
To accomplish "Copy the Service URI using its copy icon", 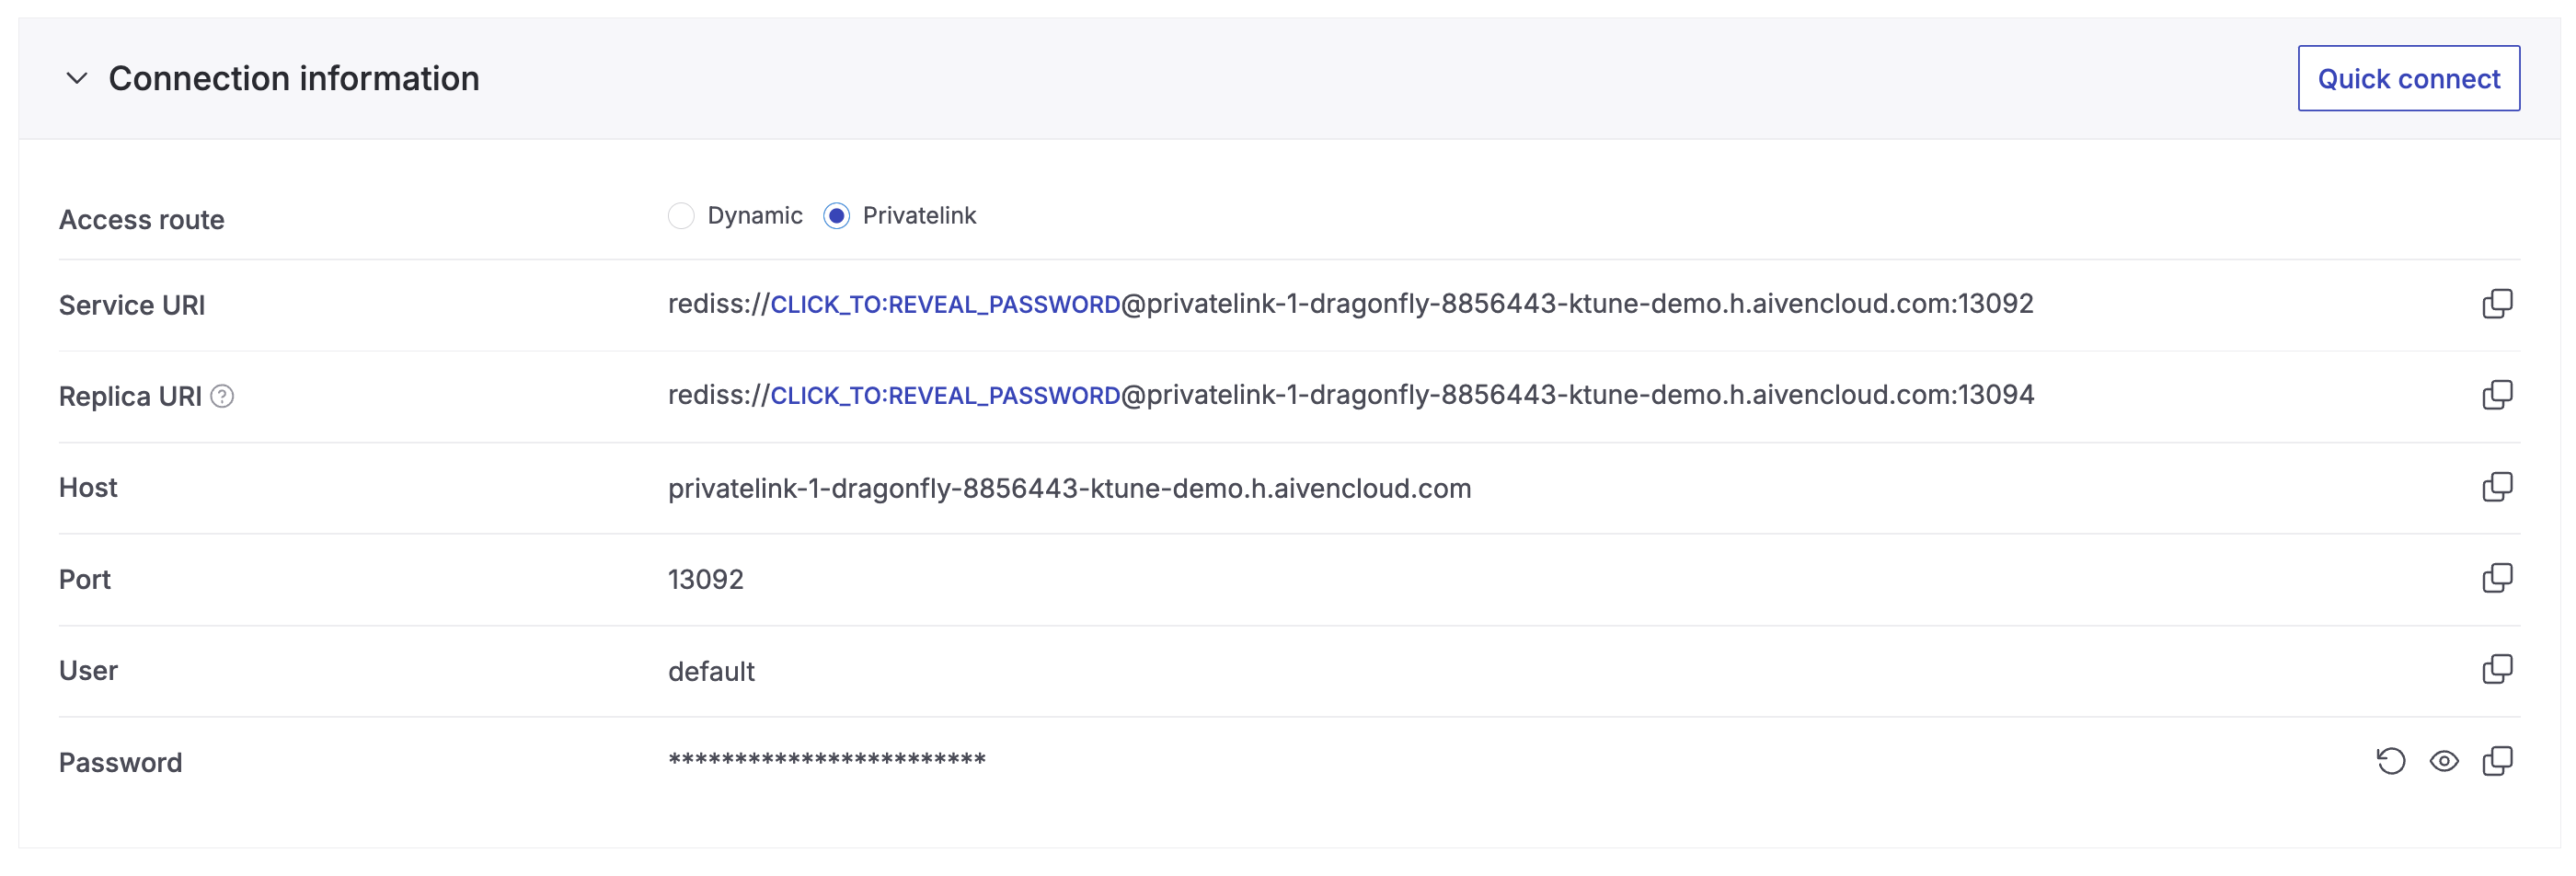I will point(2498,303).
